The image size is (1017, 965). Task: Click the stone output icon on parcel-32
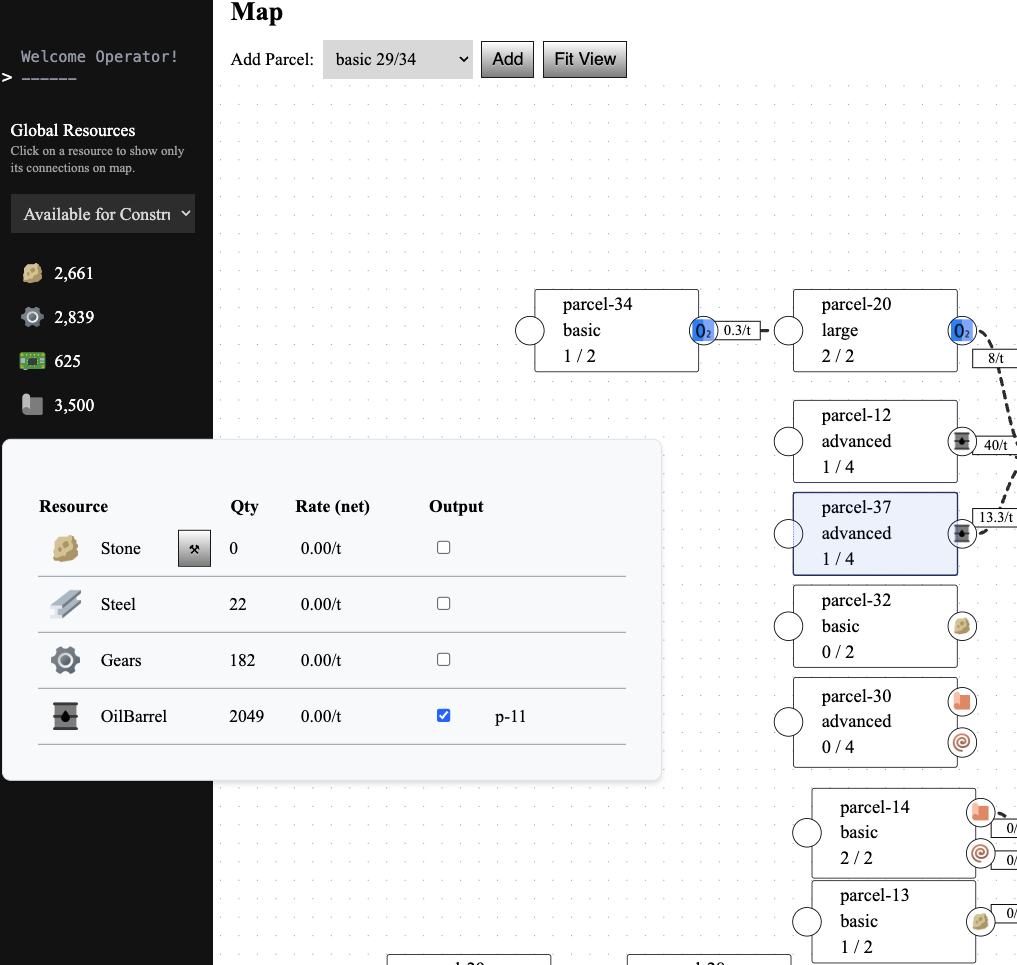[x=961, y=625]
